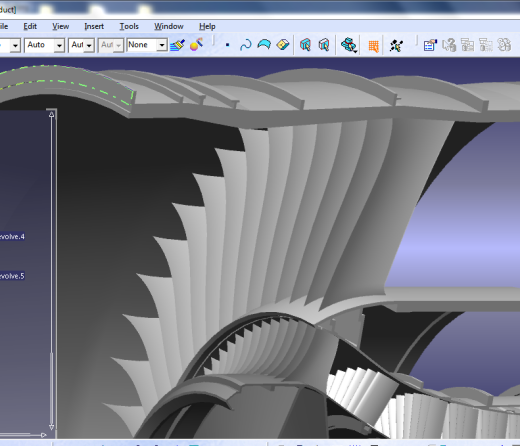520x446 pixels.
Task: Expand the second narrow Aut dropdown
Action: (89, 45)
